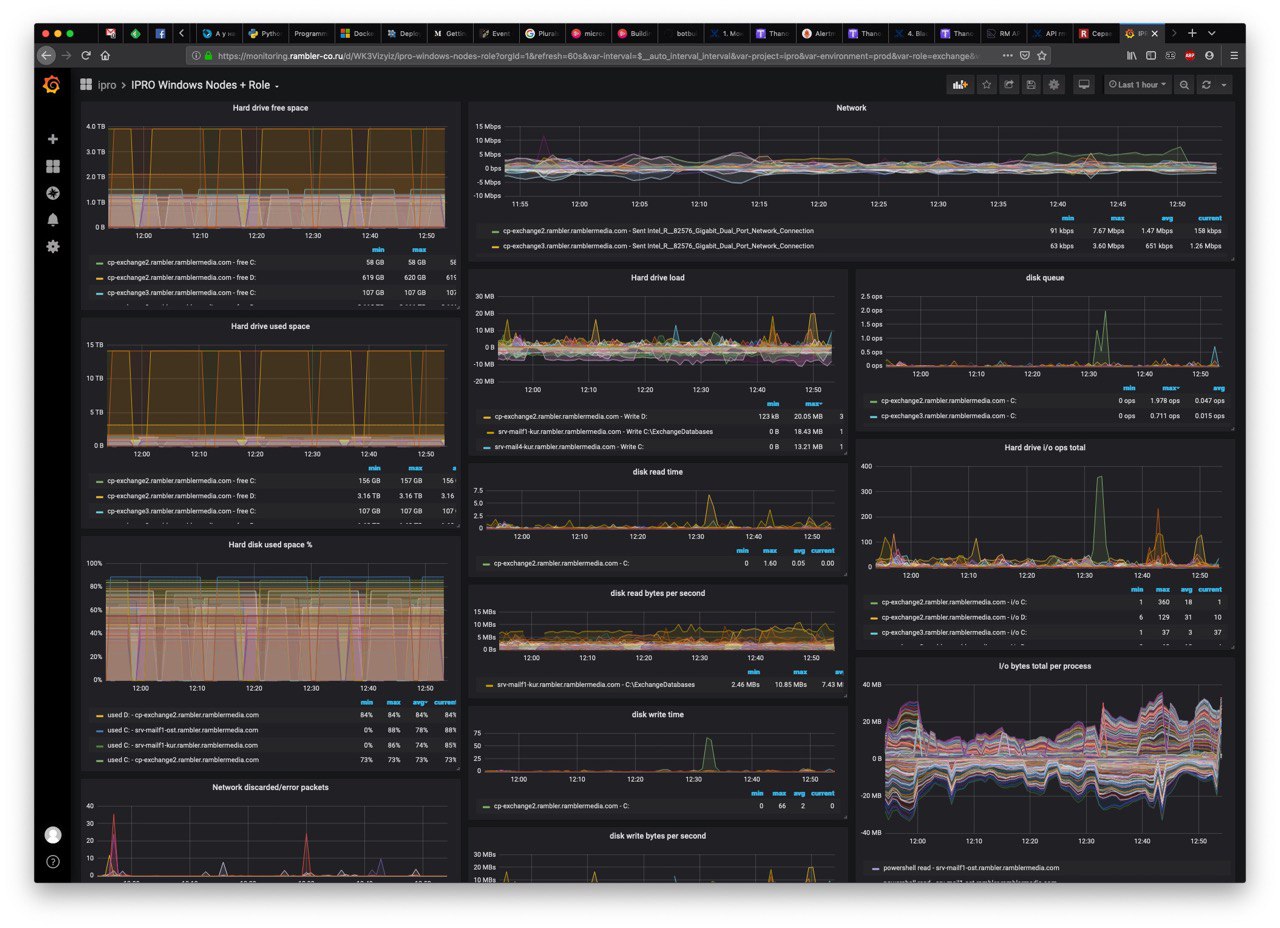
Task: Open the Dashboards icon in the left sidebar
Action: [53, 166]
